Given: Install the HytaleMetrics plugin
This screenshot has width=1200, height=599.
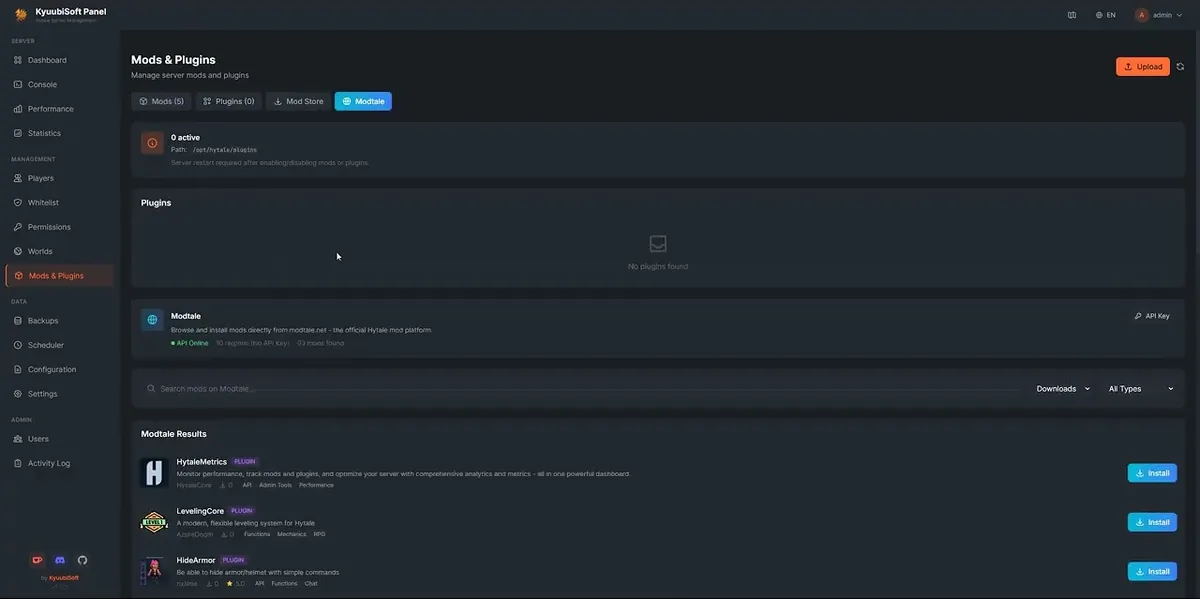Looking at the screenshot, I should click(x=1152, y=473).
